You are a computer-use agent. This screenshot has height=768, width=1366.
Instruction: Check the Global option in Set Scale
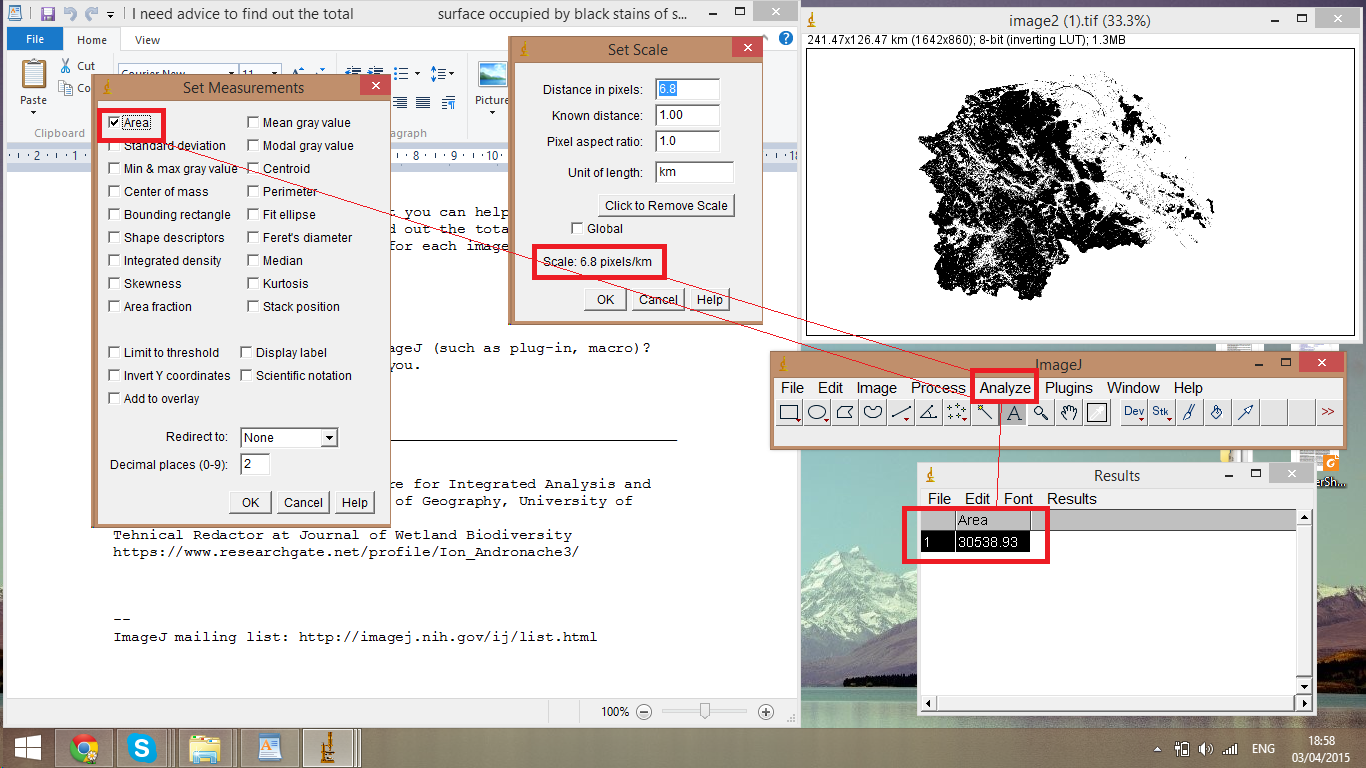(x=577, y=229)
